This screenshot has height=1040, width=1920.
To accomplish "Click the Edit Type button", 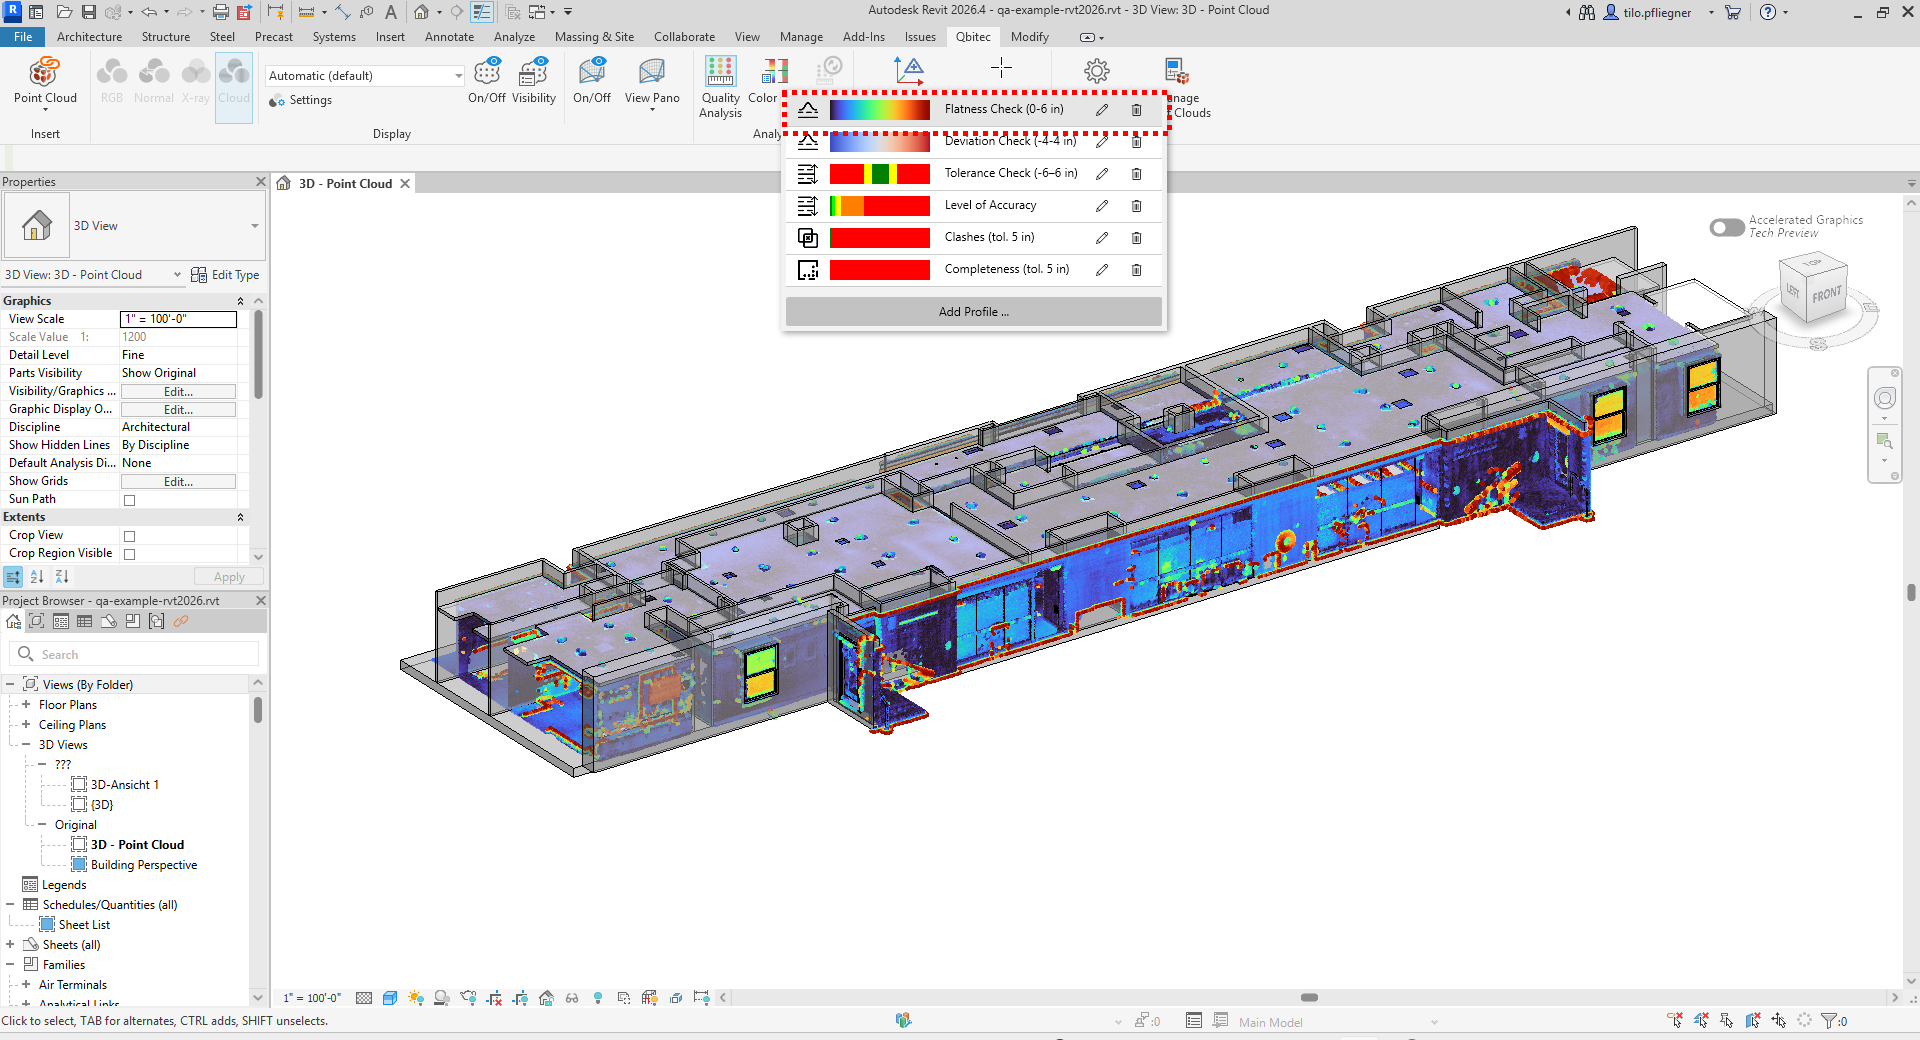I will pos(226,275).
